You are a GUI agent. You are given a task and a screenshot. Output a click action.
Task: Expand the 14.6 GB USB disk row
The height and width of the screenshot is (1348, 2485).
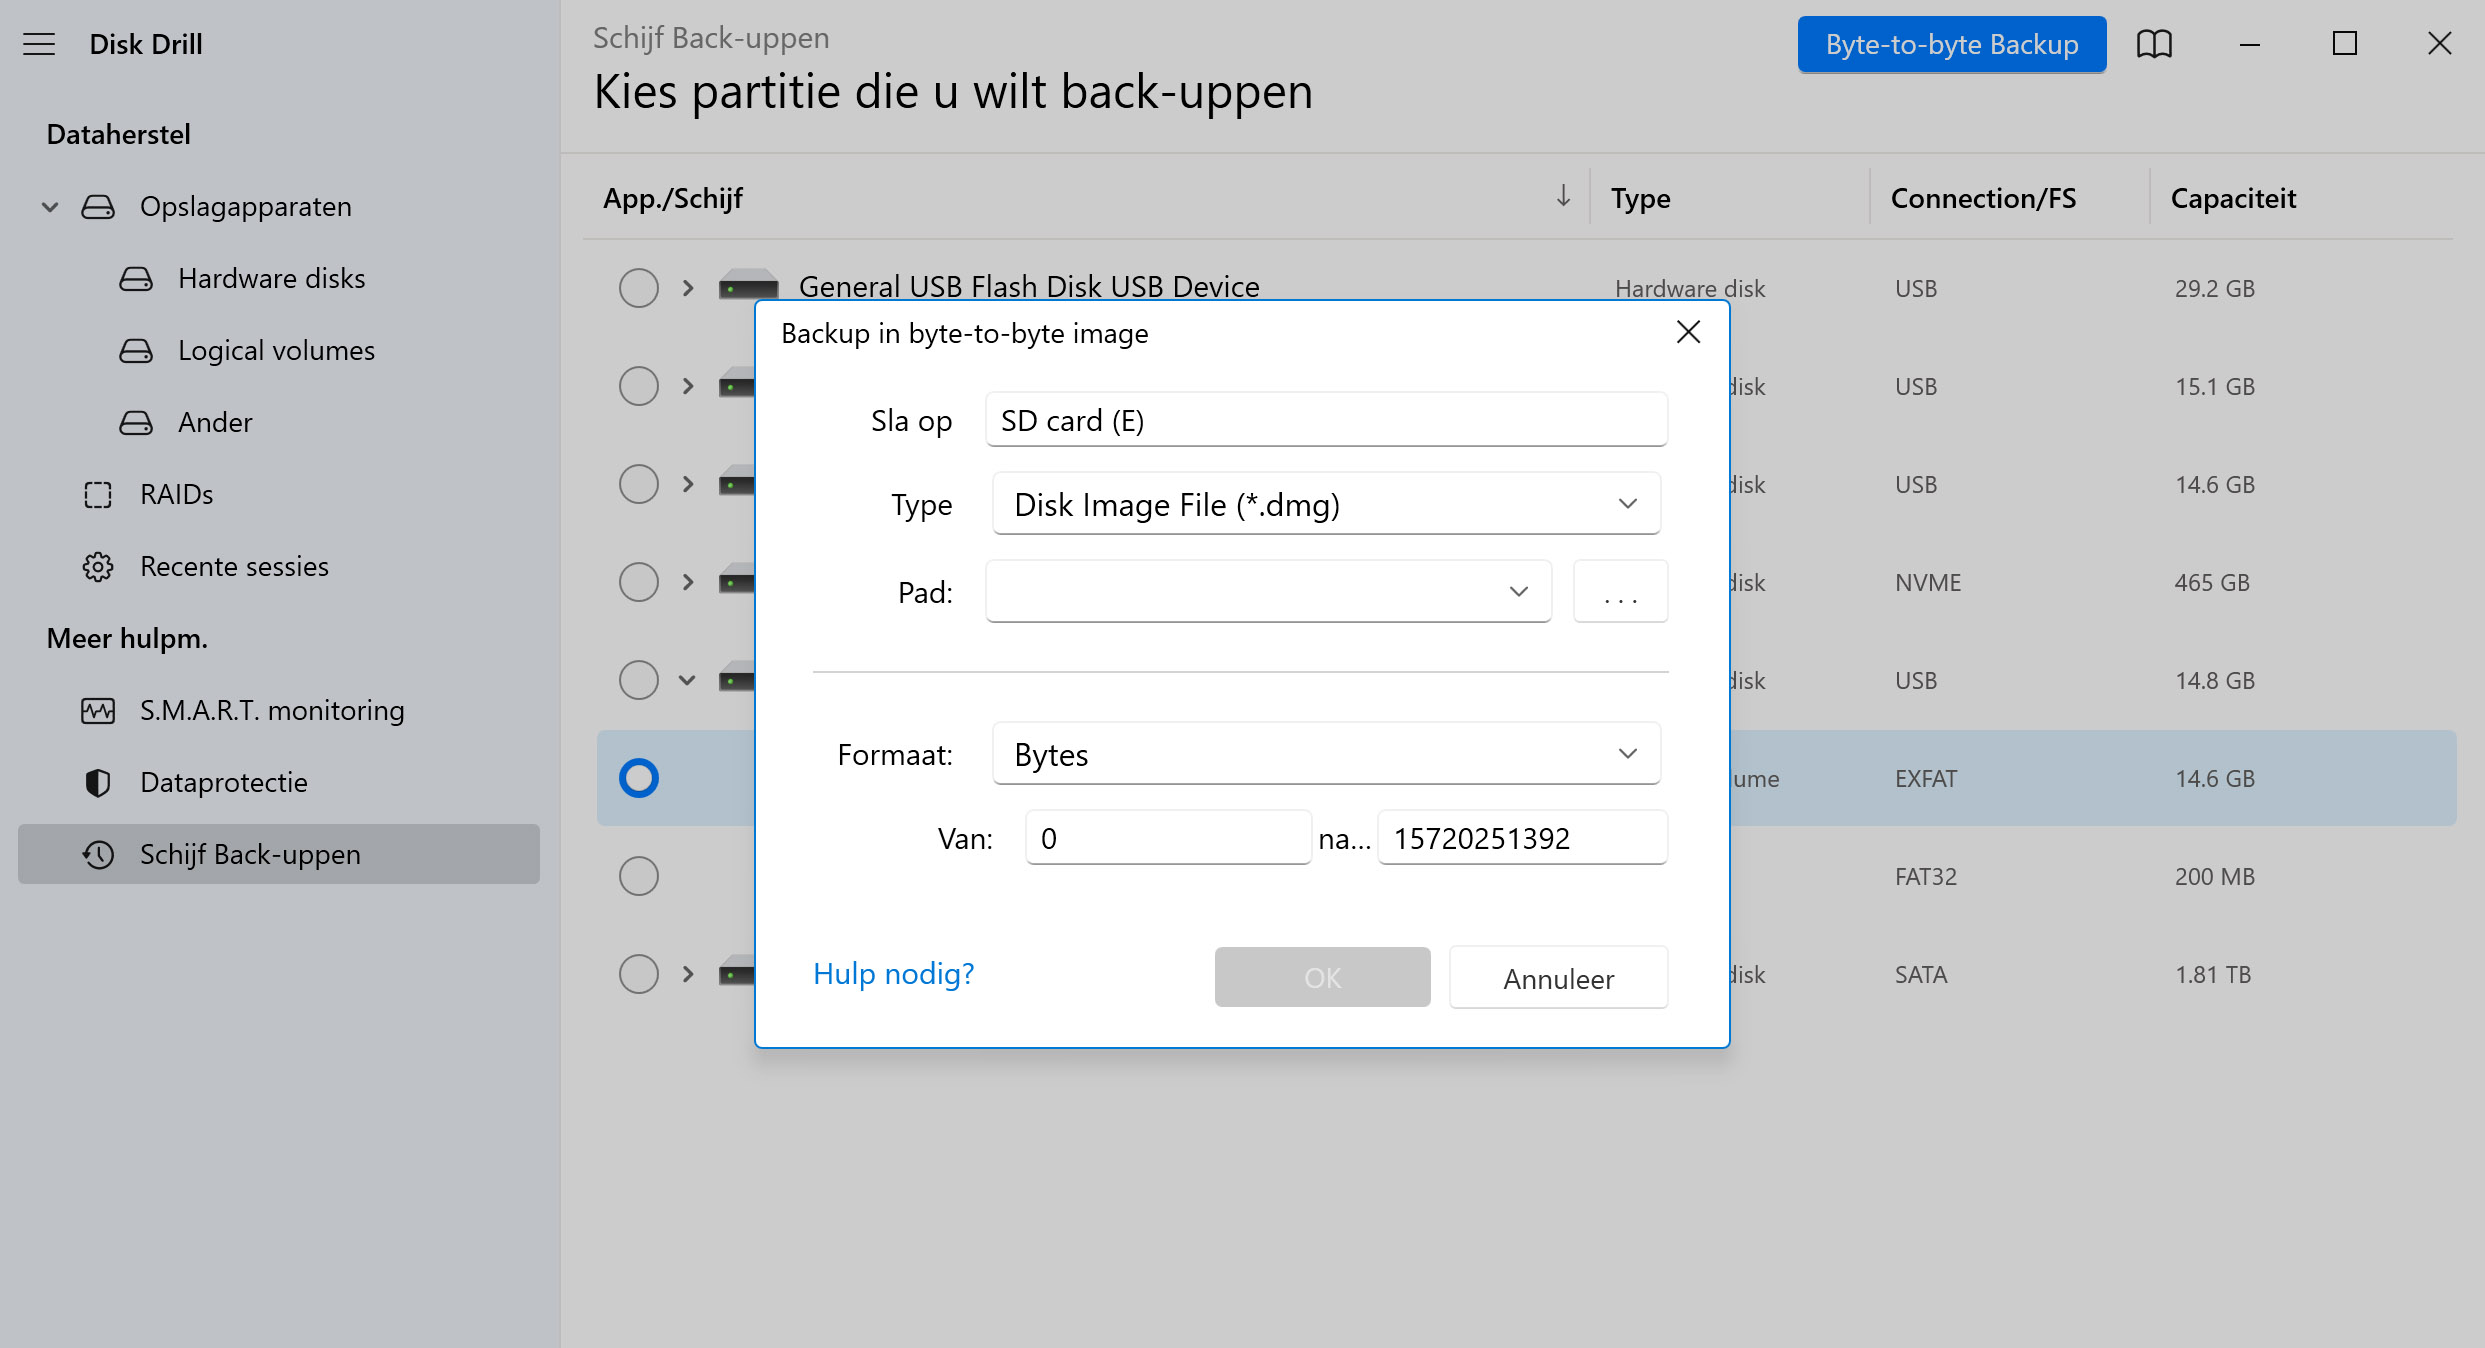688,484
